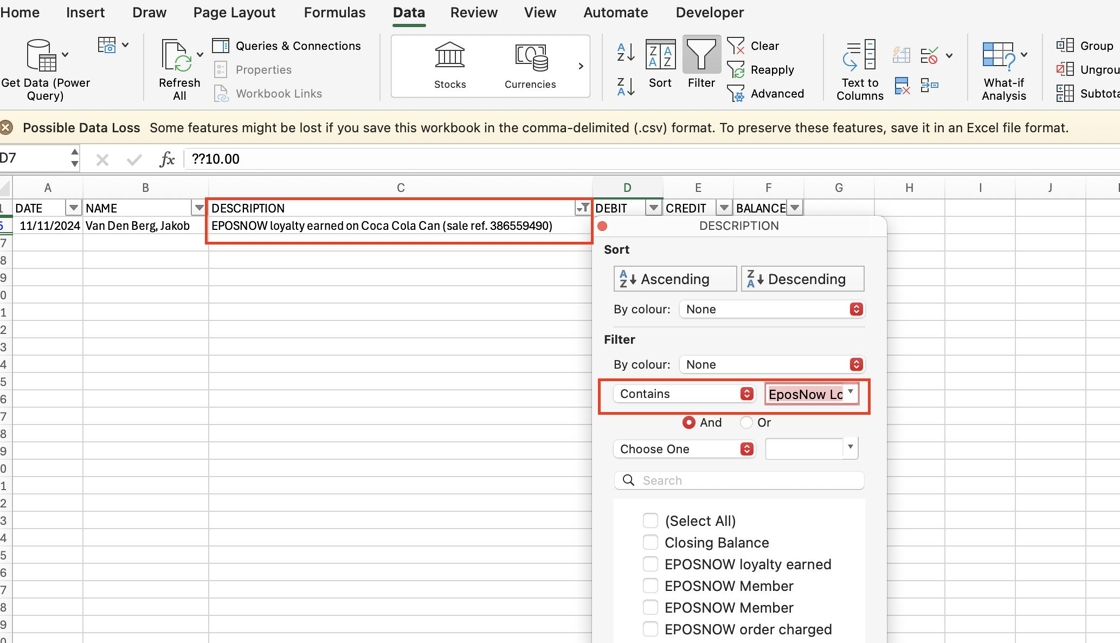The height and width of the screenshot is (643, 1120).
Task: Open the DATE column filter dropdown
Action: (x=73, y=208)
